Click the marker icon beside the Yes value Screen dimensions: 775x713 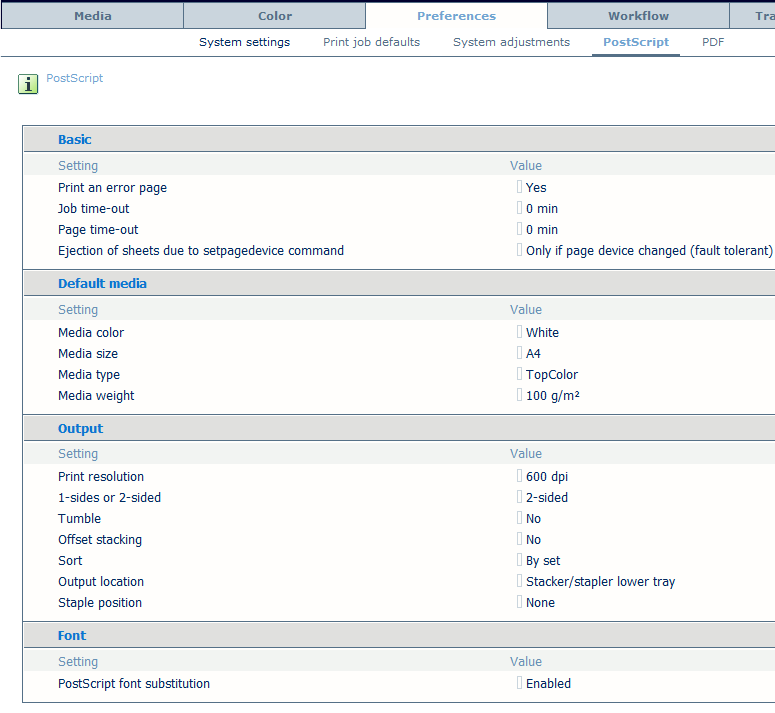(x=519, y=187)
